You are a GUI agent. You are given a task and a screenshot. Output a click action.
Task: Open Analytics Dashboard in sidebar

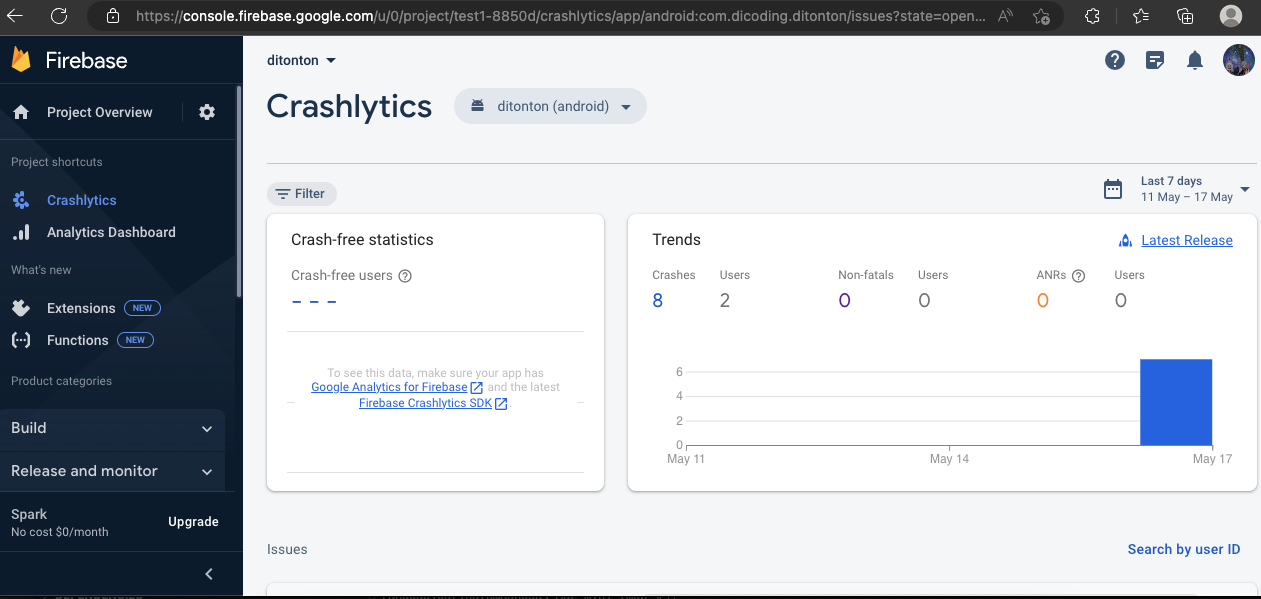pyautogui.click(x=112, y=232)
